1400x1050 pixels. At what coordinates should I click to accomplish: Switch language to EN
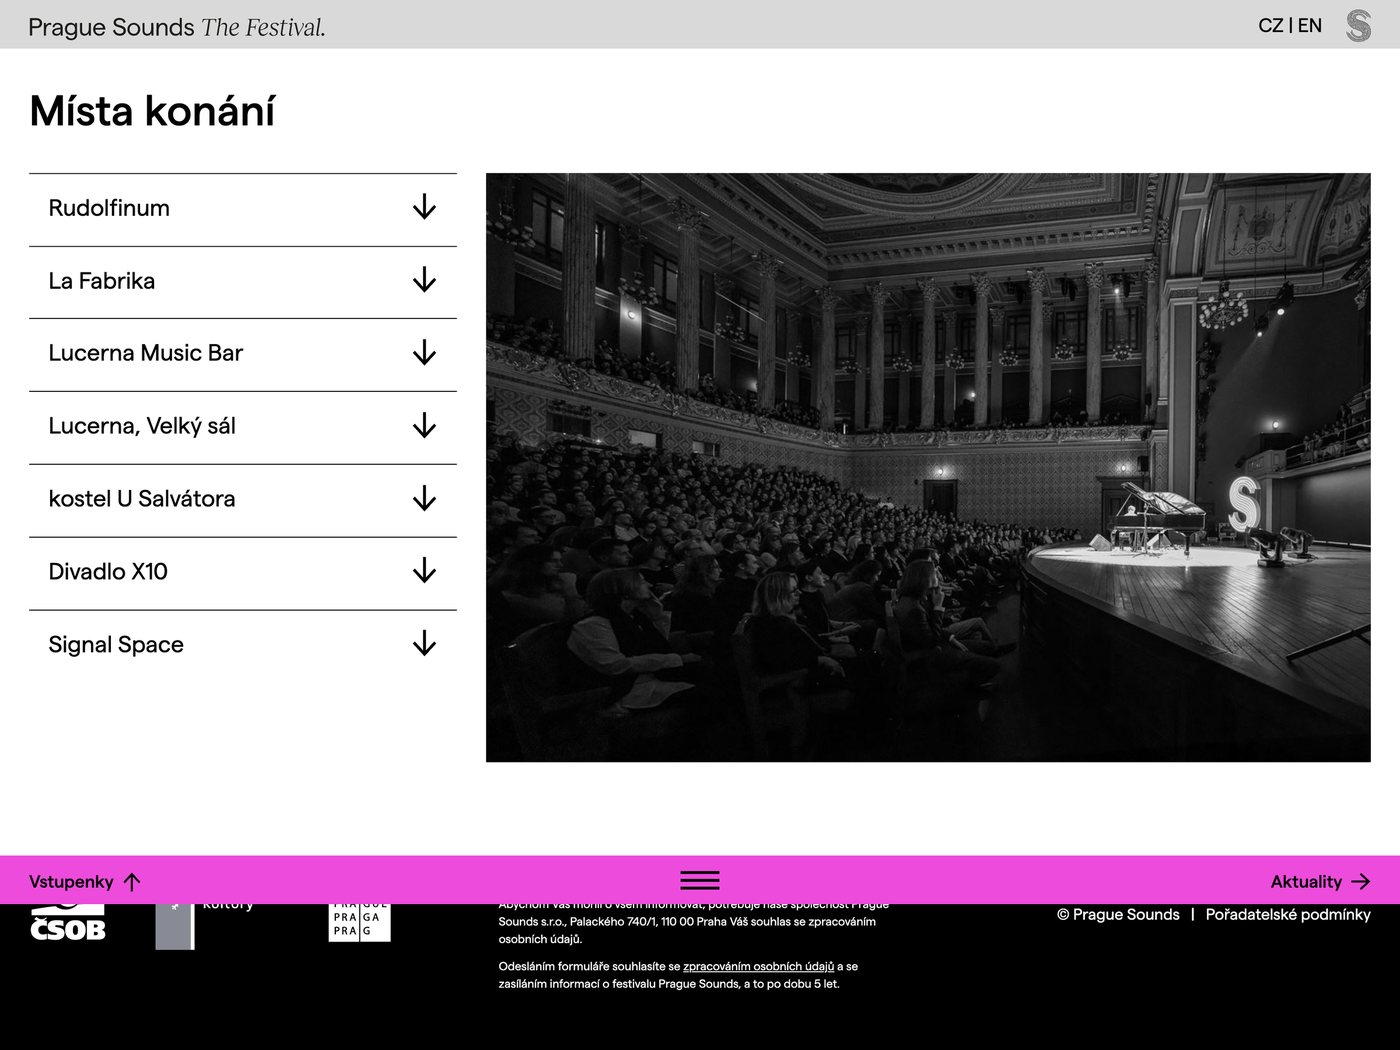pyautogui.click(x=1310, y=26)
